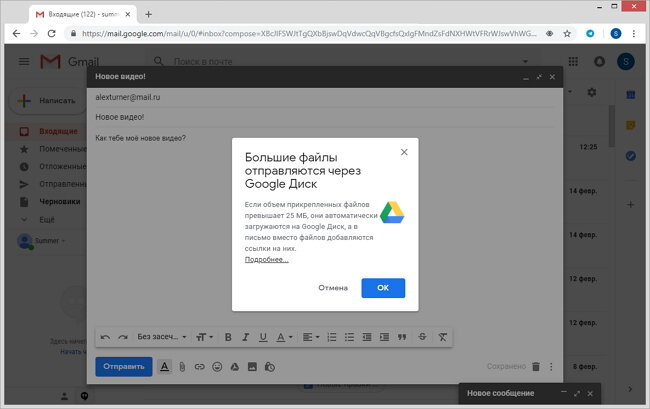Reload the page in Chrome

pos(51,34)
